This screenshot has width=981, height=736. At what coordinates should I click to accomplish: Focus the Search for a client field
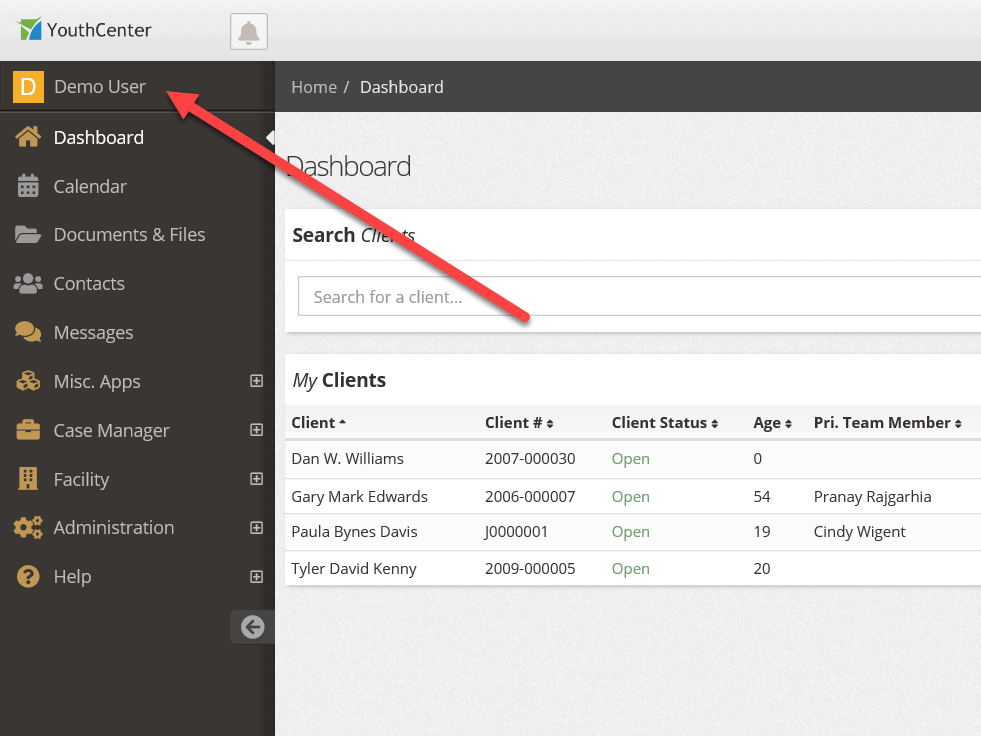(639, 296)
